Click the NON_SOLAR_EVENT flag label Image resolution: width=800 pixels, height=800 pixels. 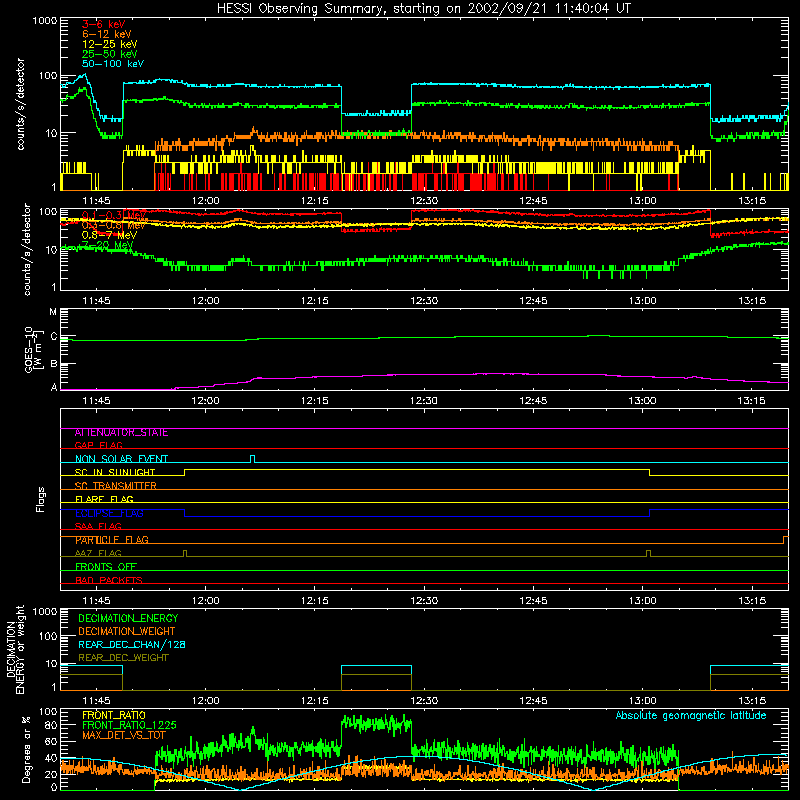121,459
